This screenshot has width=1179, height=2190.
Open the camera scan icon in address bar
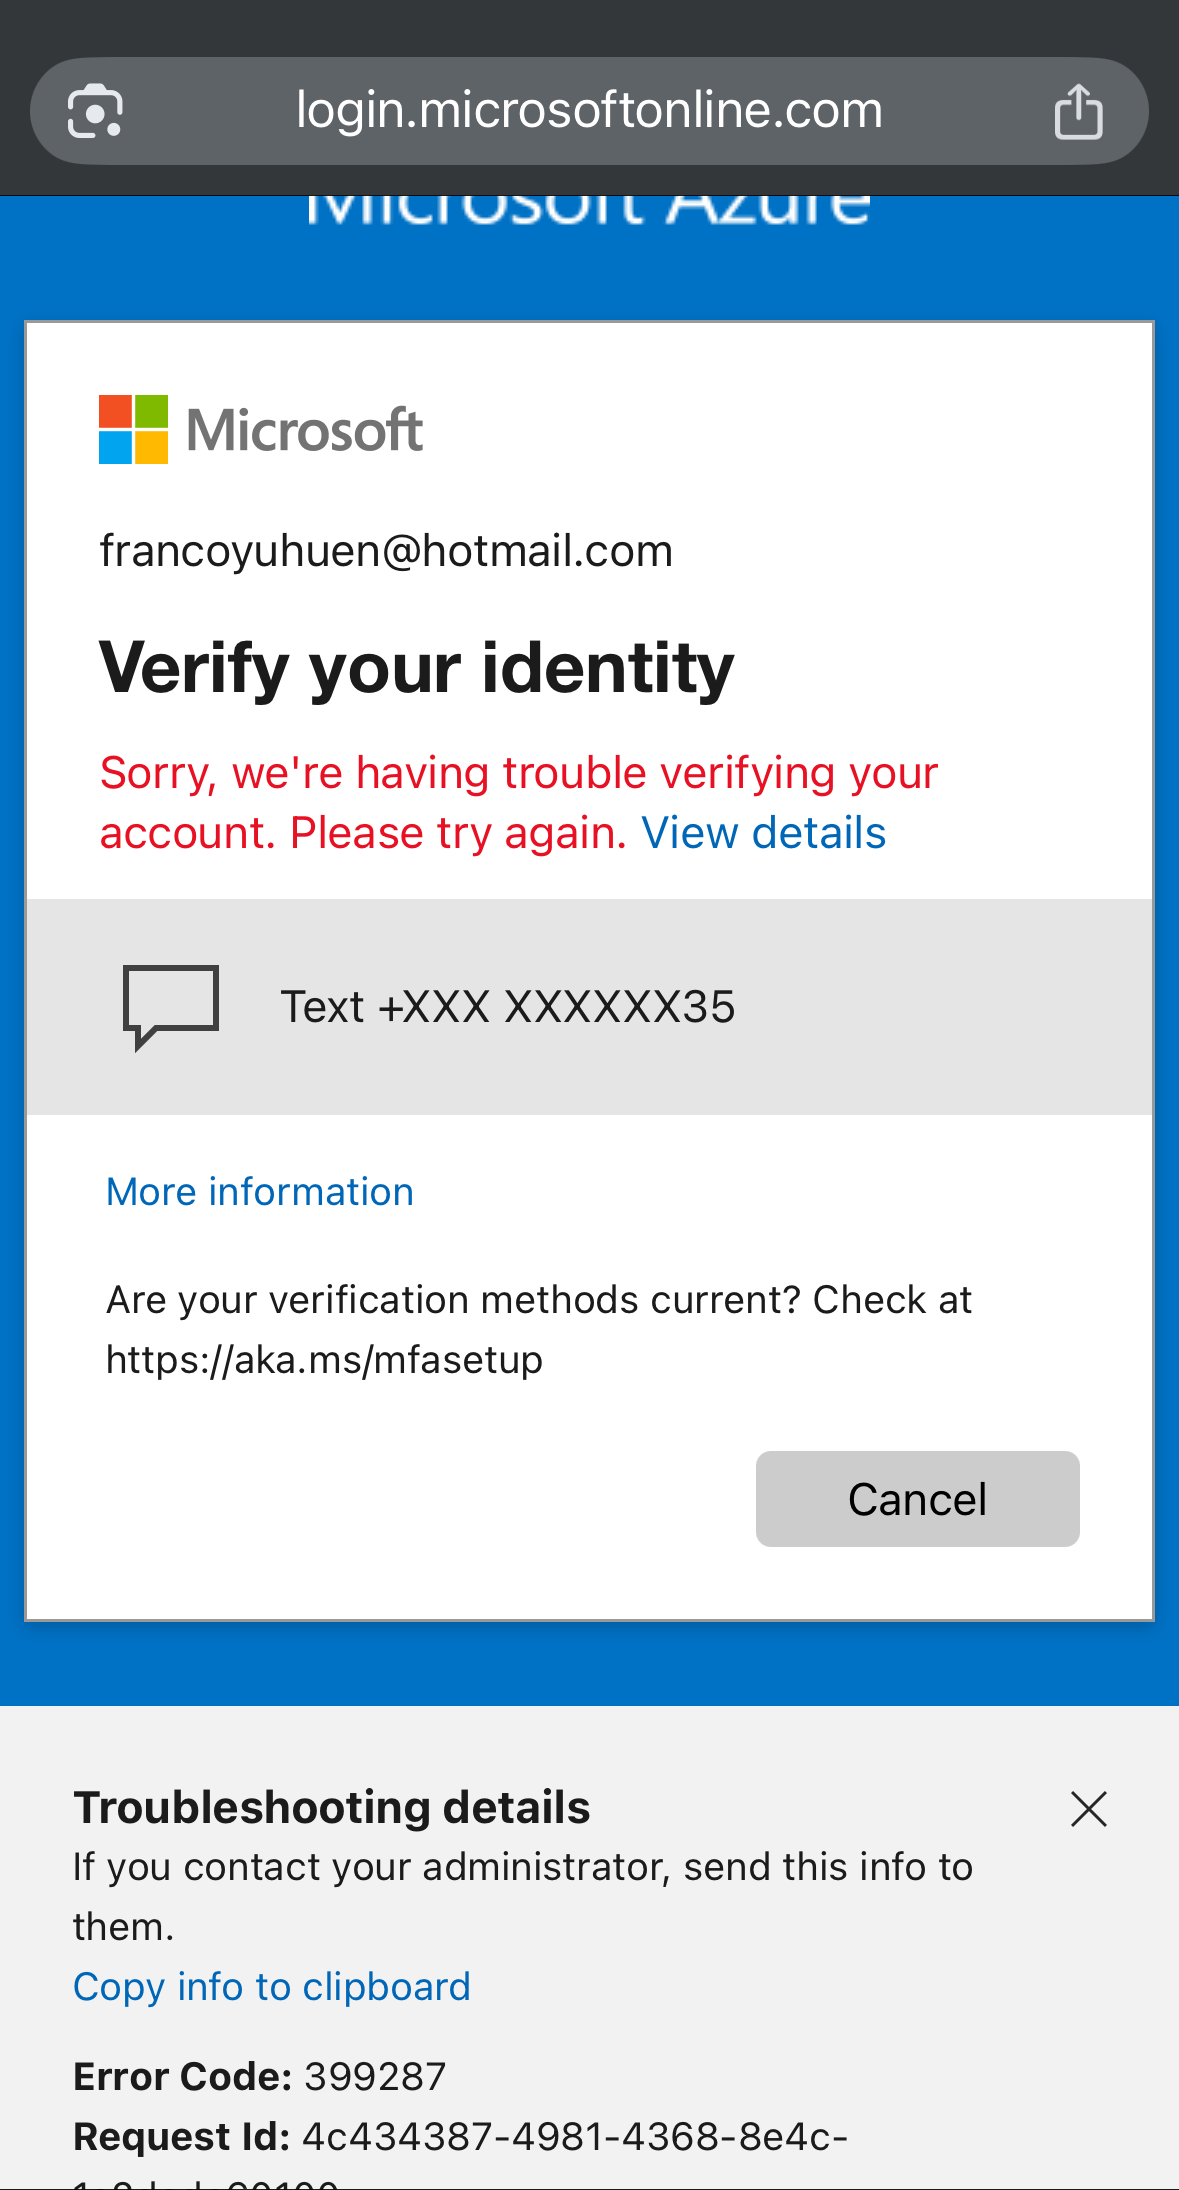[95, 111]
